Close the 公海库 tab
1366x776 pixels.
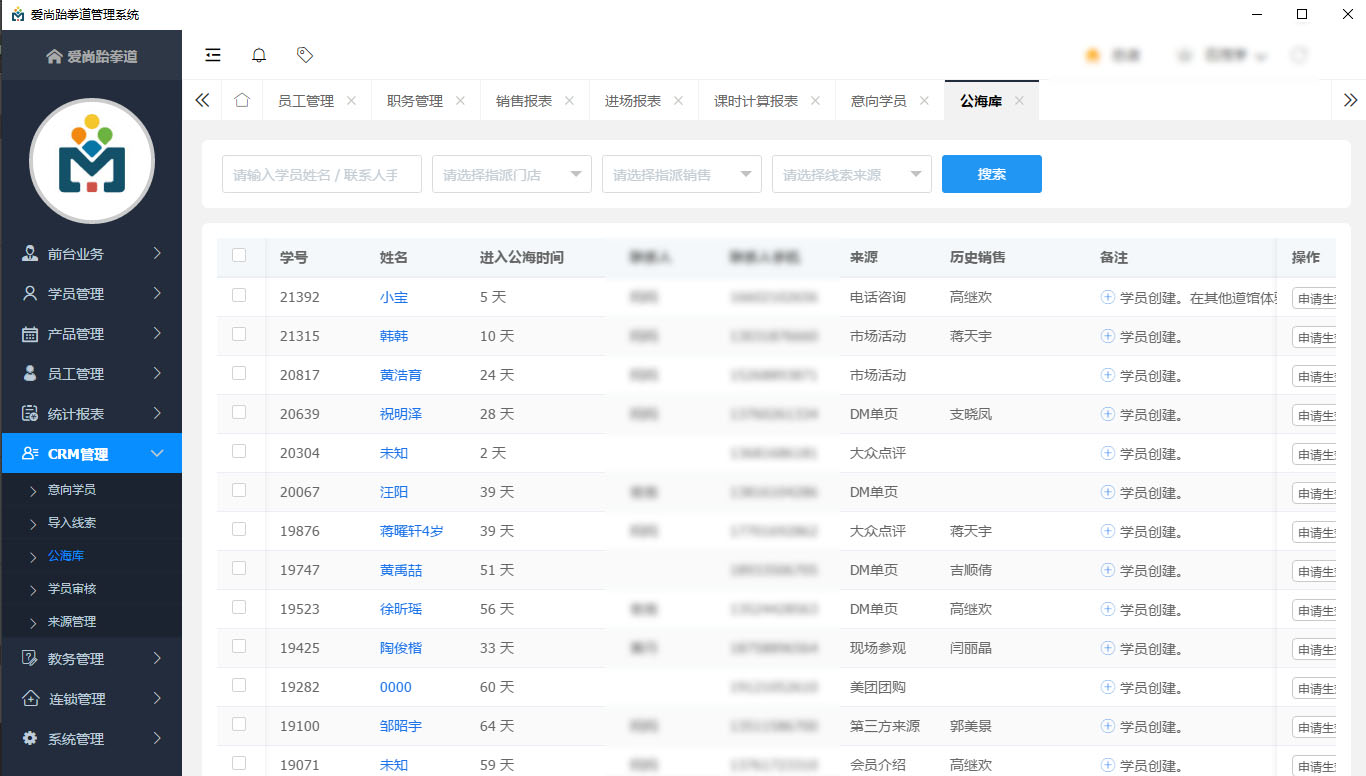(1019, 101)
